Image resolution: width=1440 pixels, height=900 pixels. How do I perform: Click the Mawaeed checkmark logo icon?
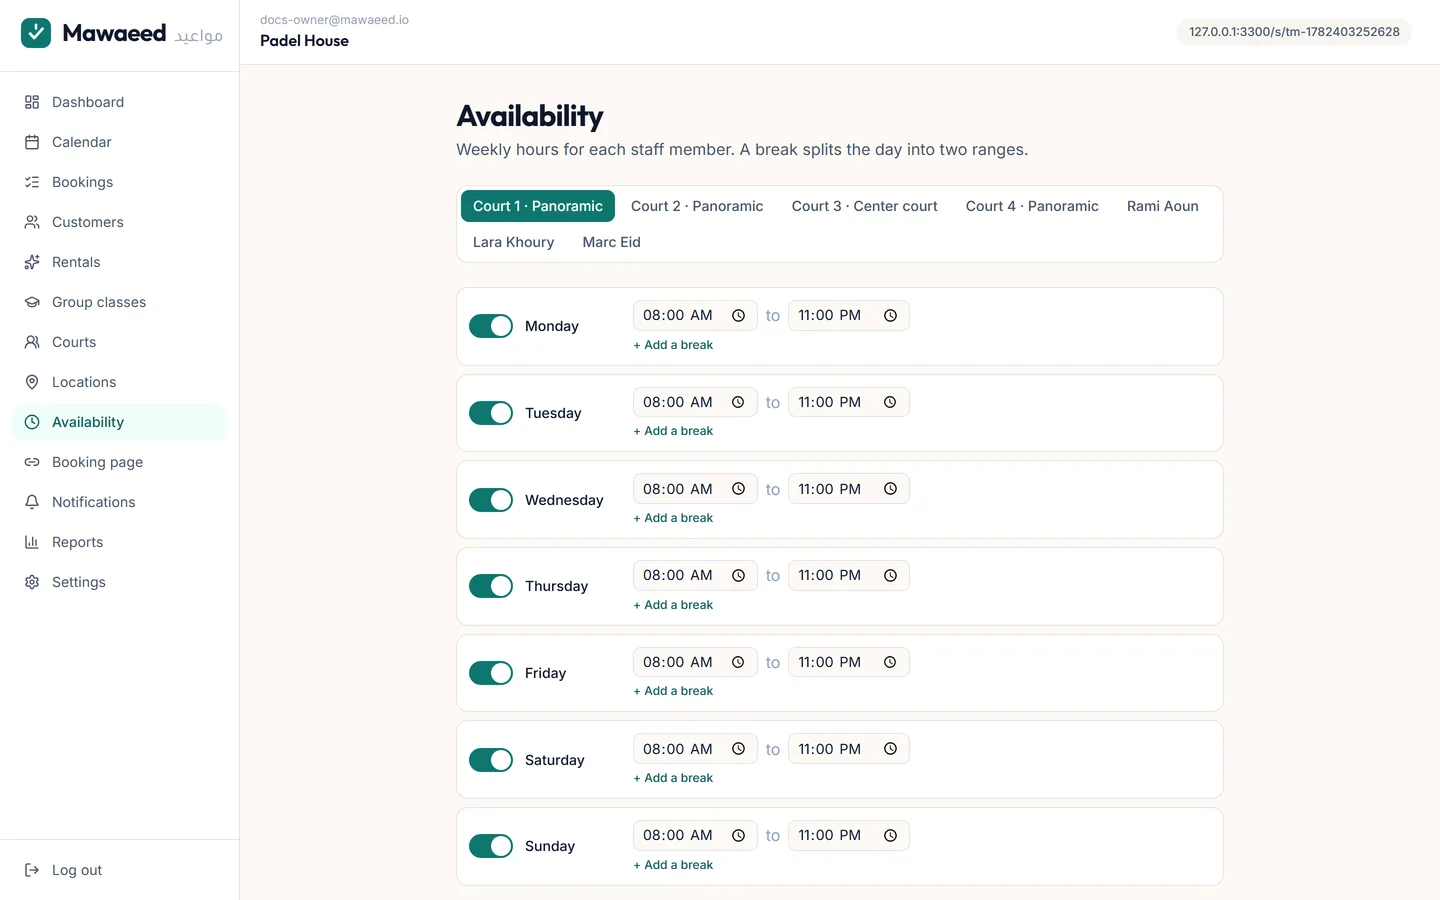36,33
